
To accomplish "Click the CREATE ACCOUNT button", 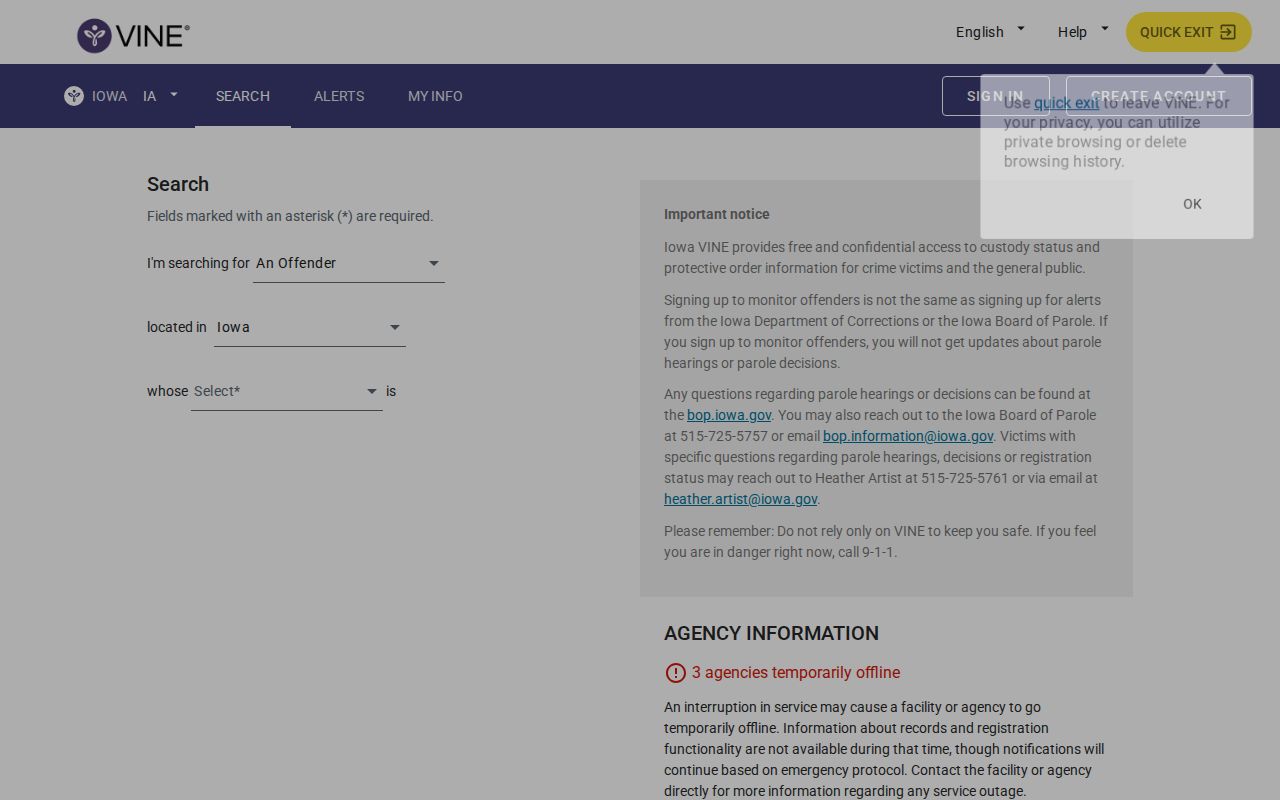I will [1158, 96].
